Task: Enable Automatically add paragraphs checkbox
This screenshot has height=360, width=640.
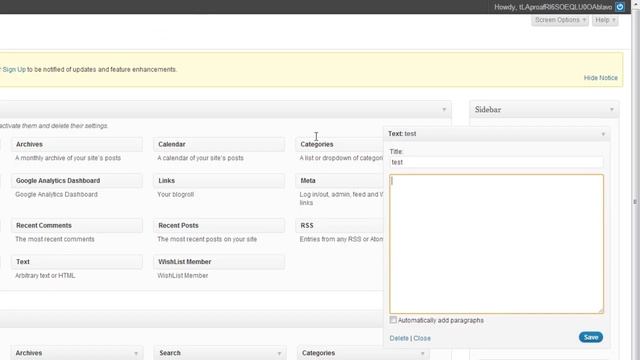Action: tap(393, 320)
